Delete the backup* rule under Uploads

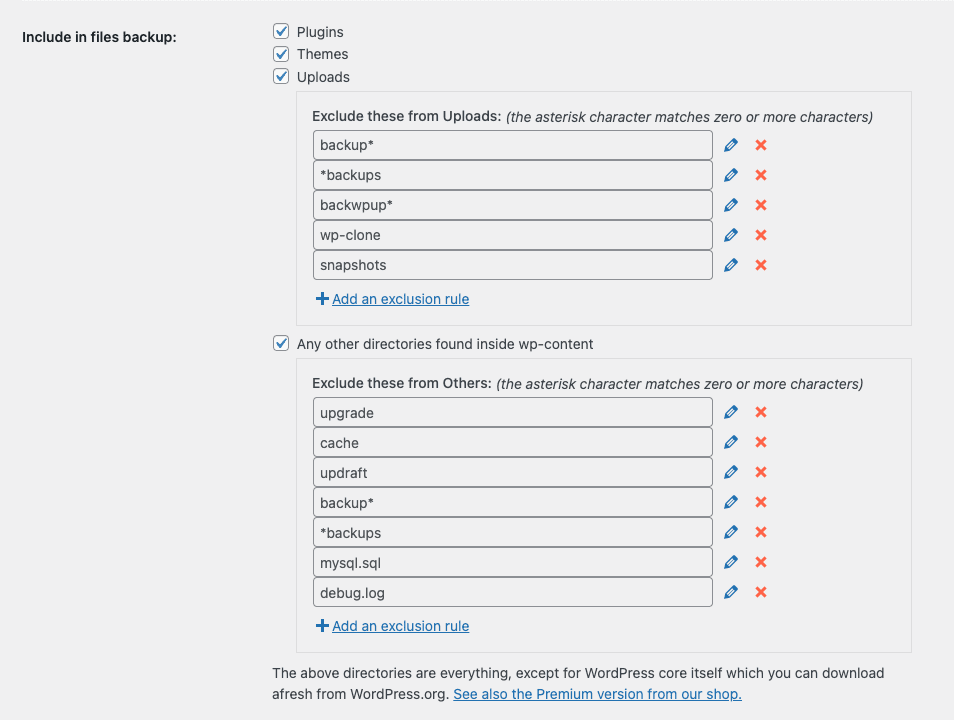point(760,145)
